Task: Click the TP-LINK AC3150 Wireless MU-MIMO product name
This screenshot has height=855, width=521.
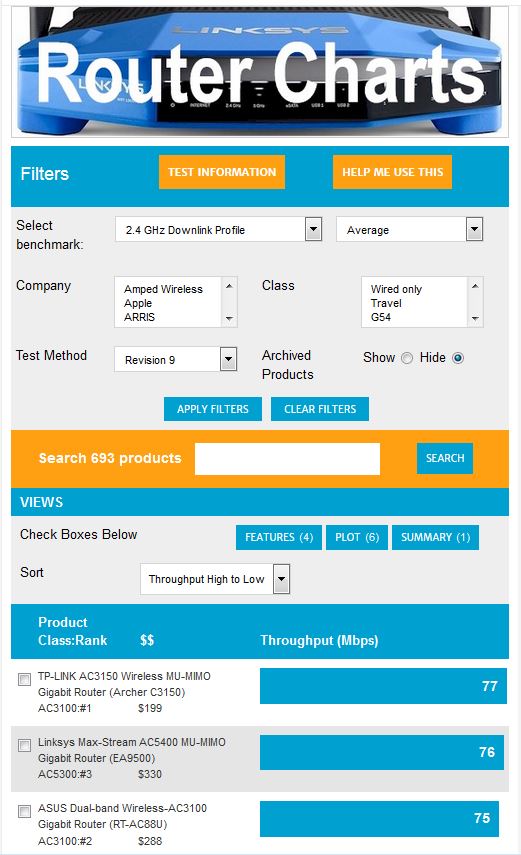Action: (x=124, y=684)
